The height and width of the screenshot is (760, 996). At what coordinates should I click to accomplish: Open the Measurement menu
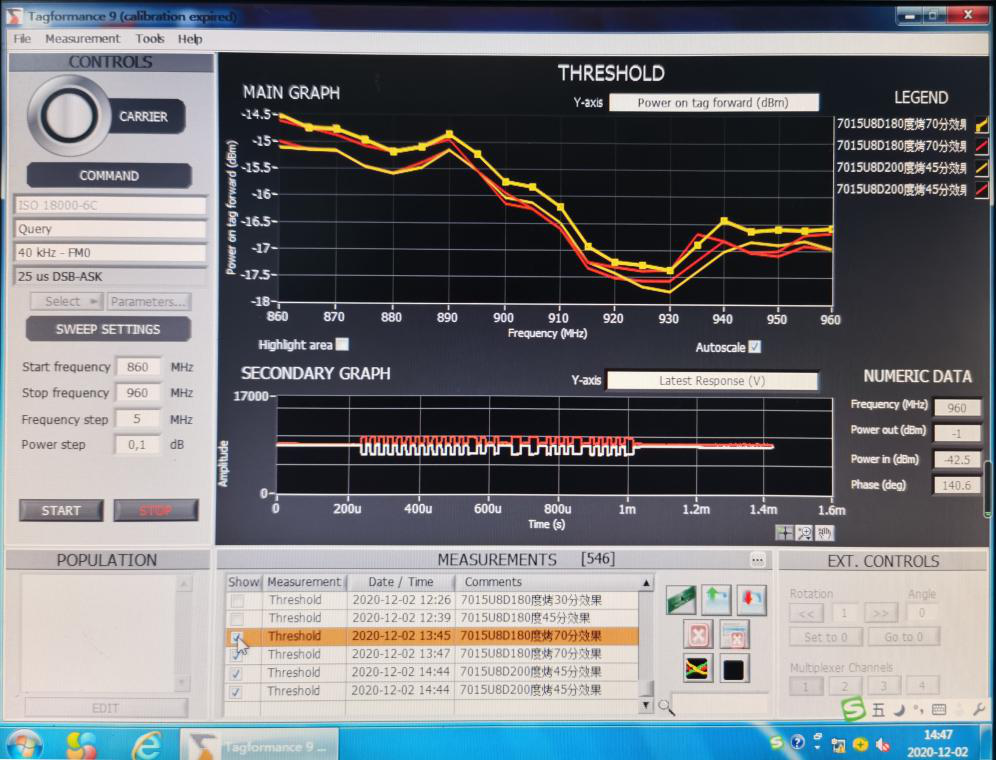pyautogui.click(x=82, y=39)
